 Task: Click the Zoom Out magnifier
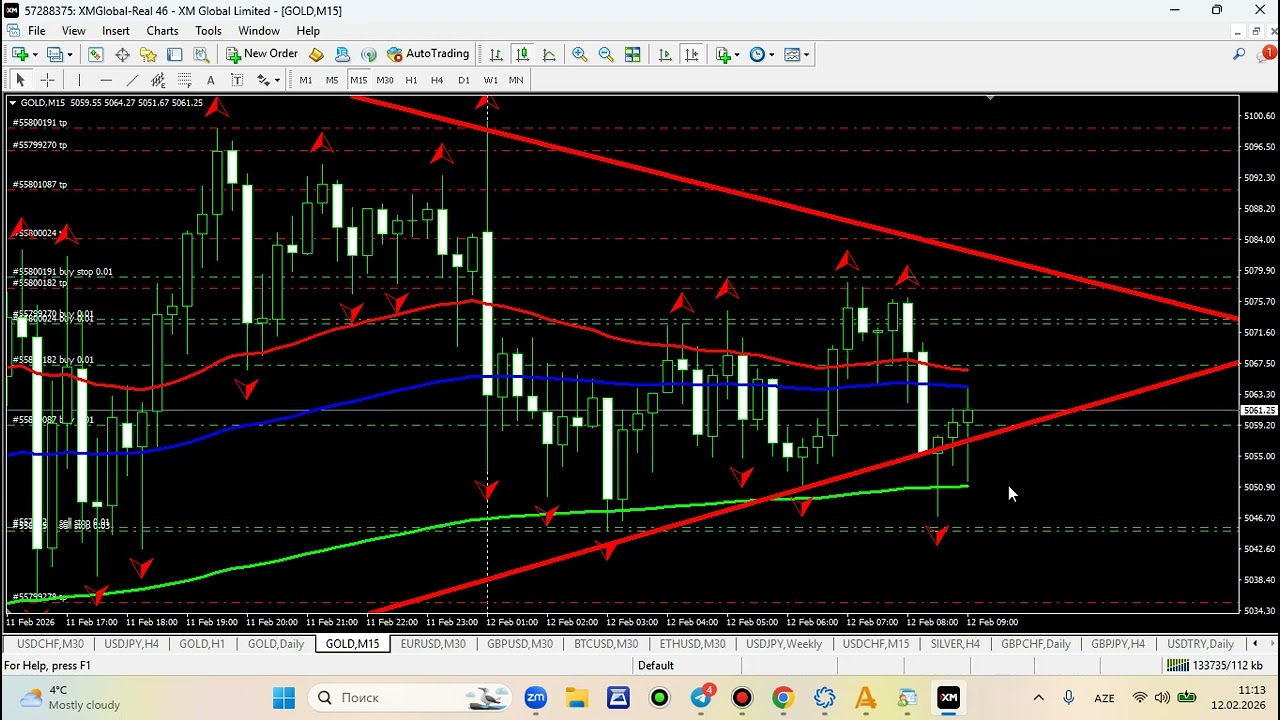pyautogui.click(x=606, y=54)
